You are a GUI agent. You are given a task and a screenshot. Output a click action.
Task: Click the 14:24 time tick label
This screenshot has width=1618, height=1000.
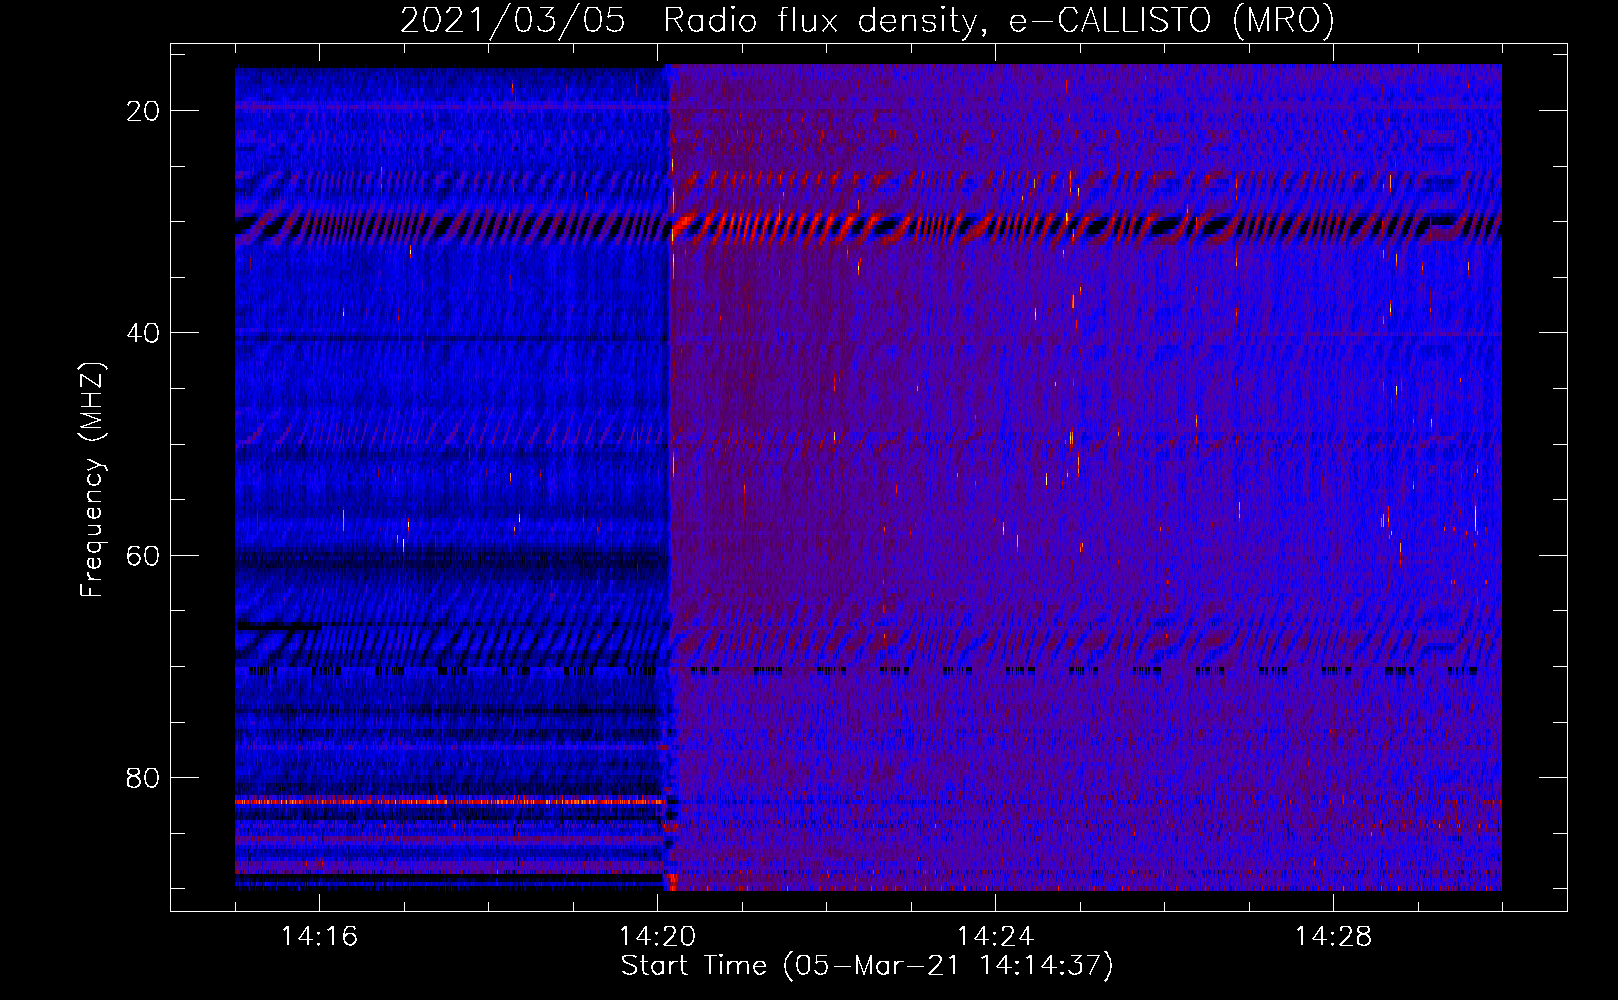tap(995, 936)
